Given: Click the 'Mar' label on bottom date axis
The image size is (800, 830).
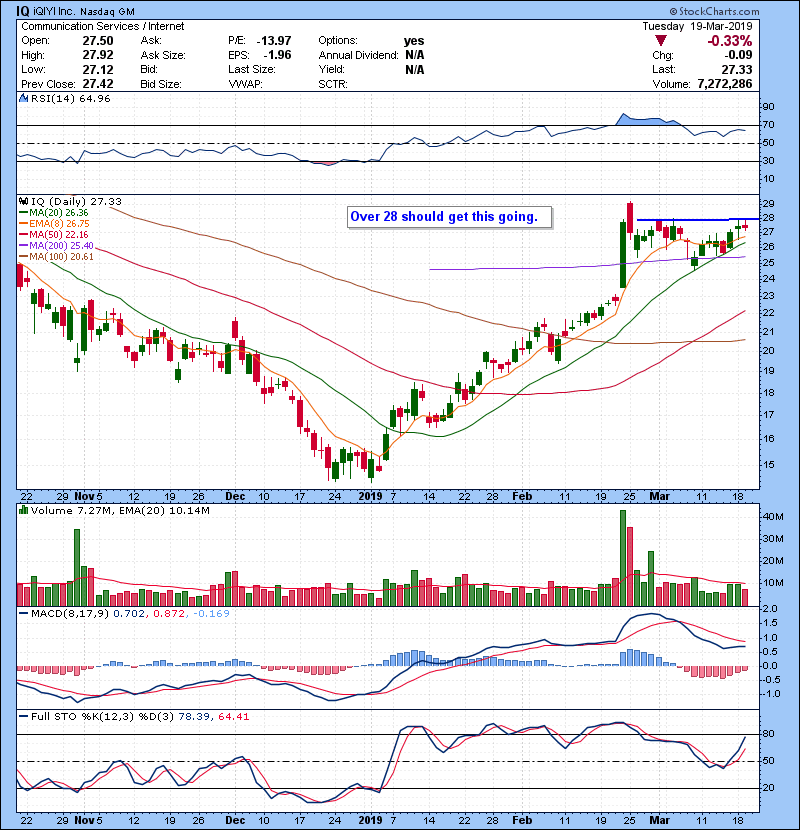Looking at the screenshot, I should (660, 820).
